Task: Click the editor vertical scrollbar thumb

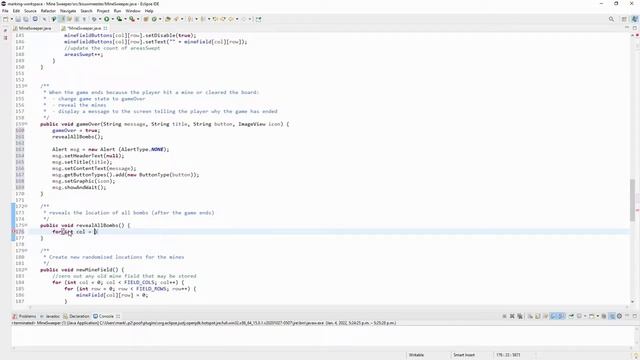Action: tap(633, 200)
